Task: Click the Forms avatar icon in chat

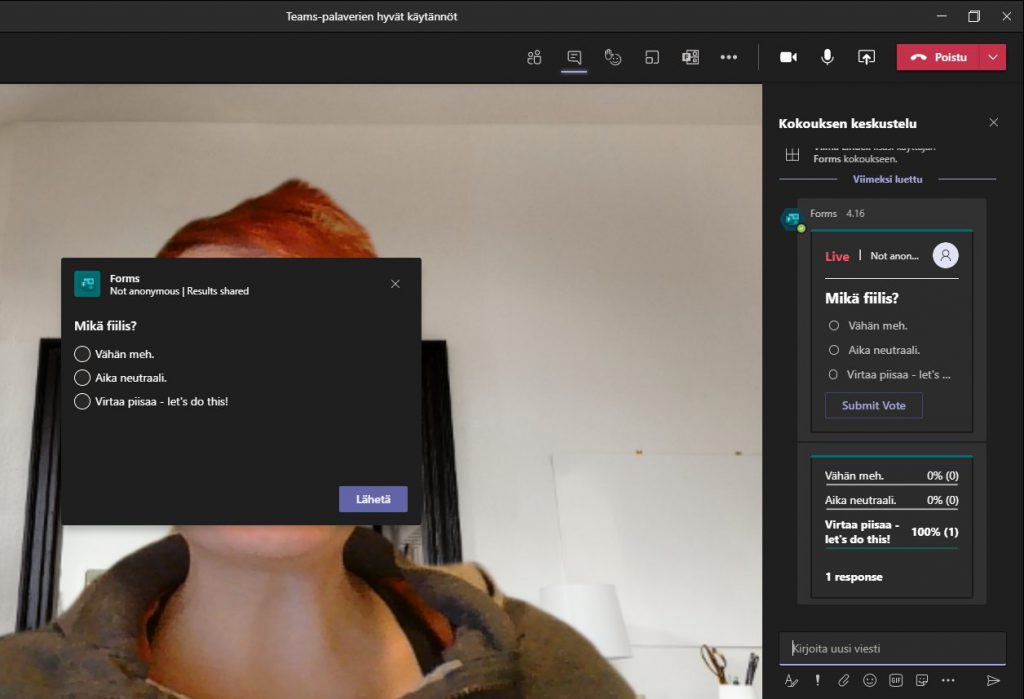Action: pyautogui.click(x=793, y=219)
